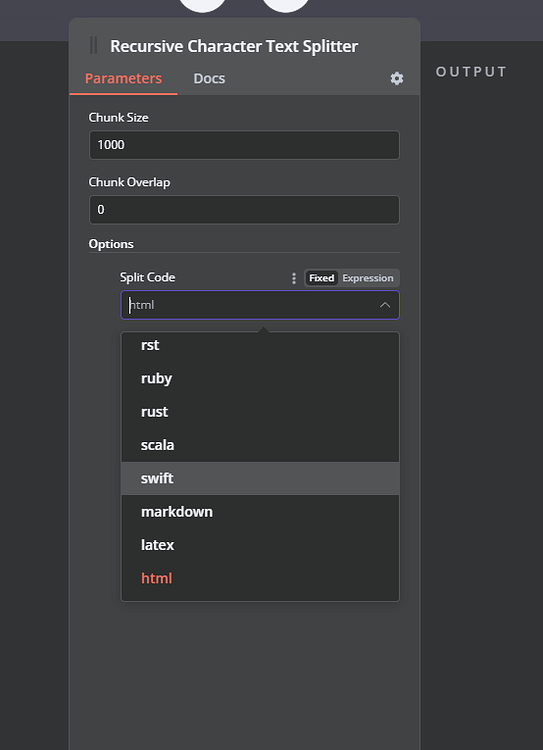Focus the Chunk Size input field
This screenshot has width=543, height=750.
tap(244, 145)
